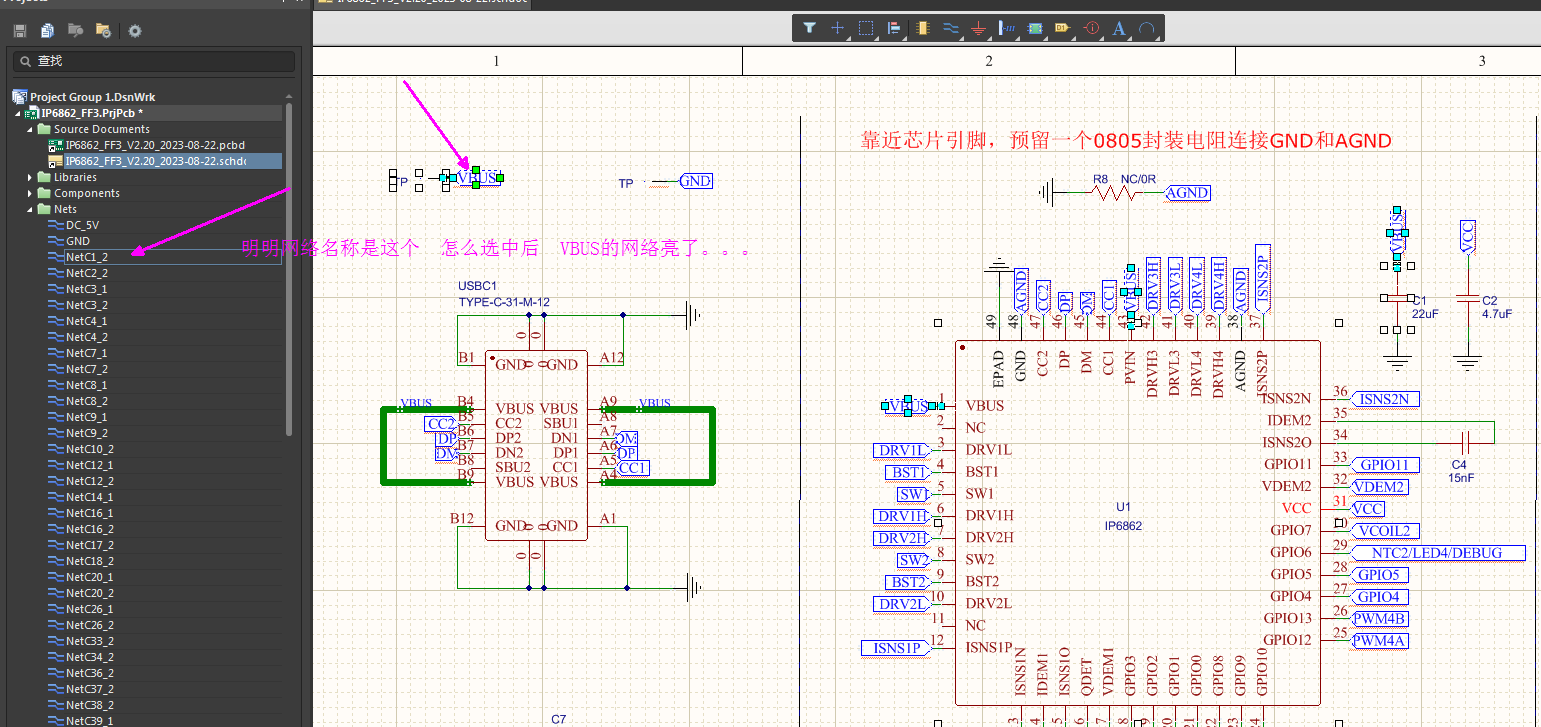Viewport: 1541px width, 727px height.
Task: Select net NetC3_1
Action: click(x=87, y=289)
